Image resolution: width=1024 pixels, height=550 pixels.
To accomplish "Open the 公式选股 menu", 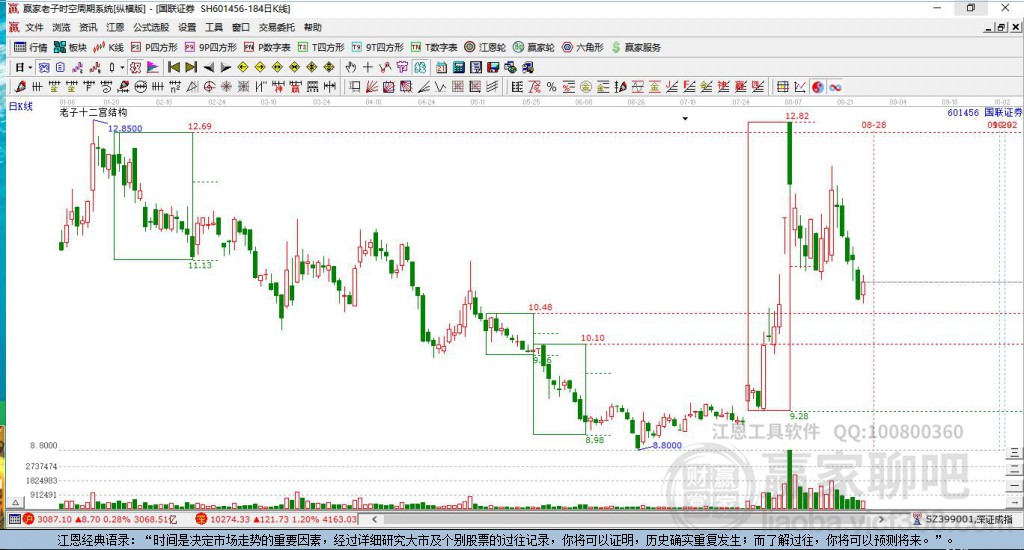I will [x=151, y=27].
